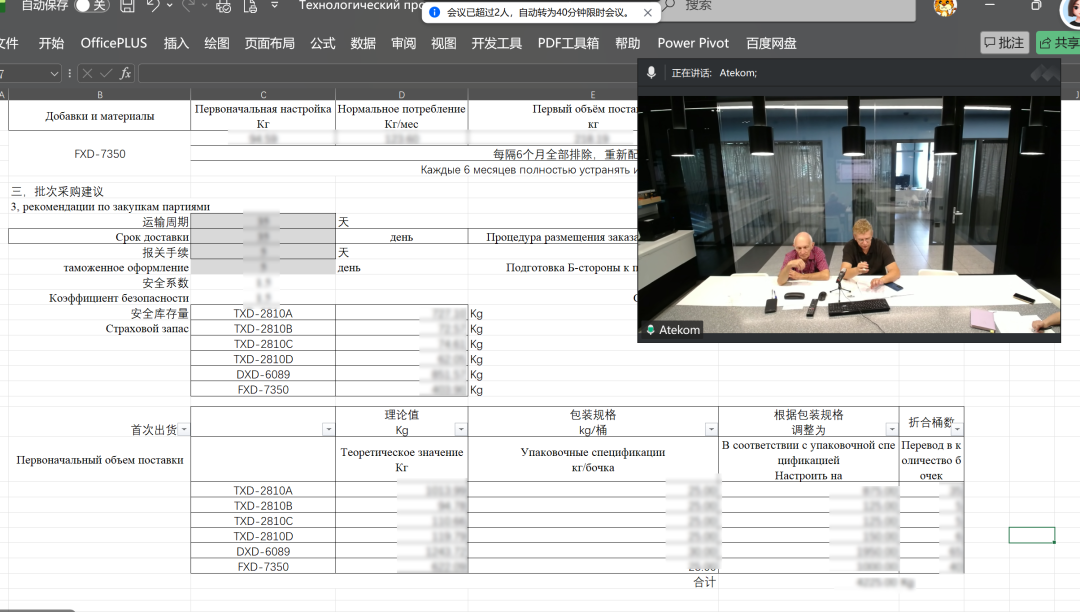Open the 页面布局 (Page Layout) tab

269,43
